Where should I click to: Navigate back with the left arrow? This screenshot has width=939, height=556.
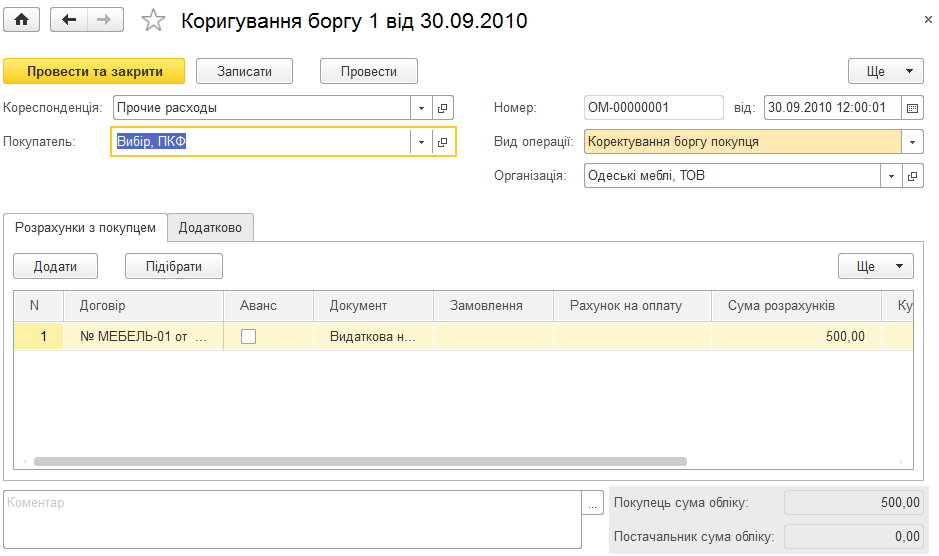(x=69, y=20)
